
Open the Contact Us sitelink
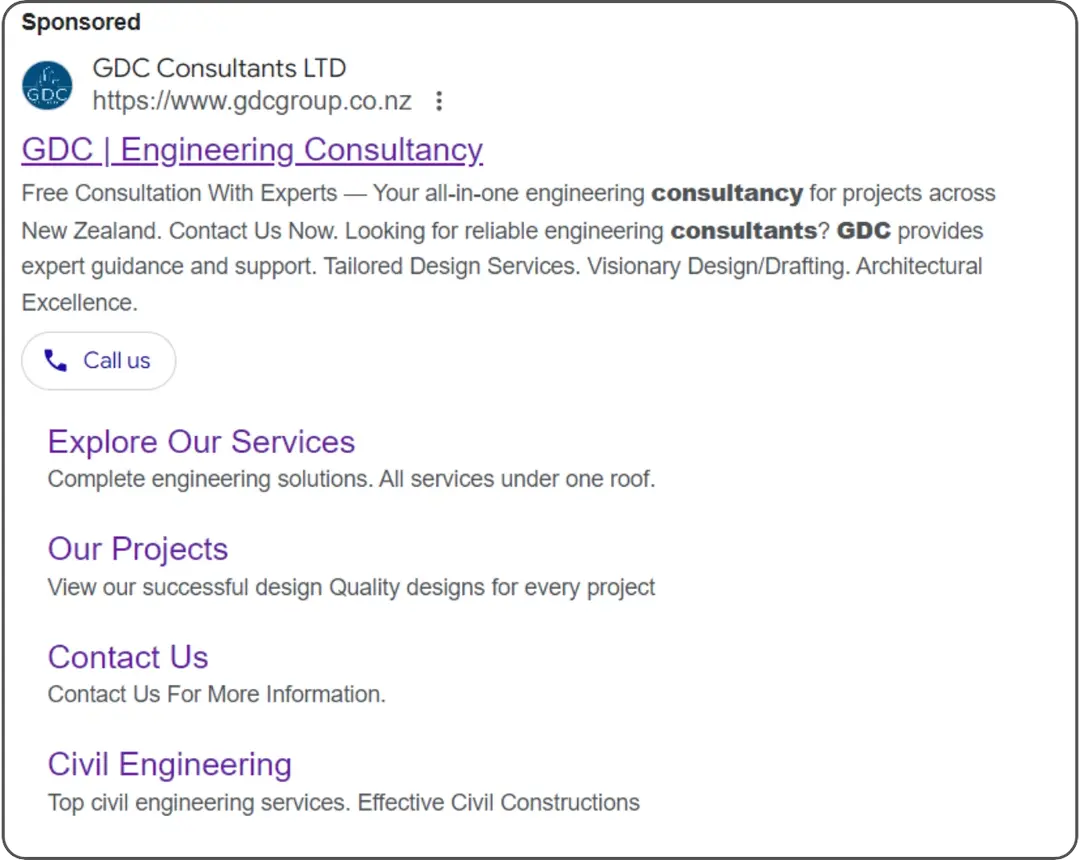[128, 657]
